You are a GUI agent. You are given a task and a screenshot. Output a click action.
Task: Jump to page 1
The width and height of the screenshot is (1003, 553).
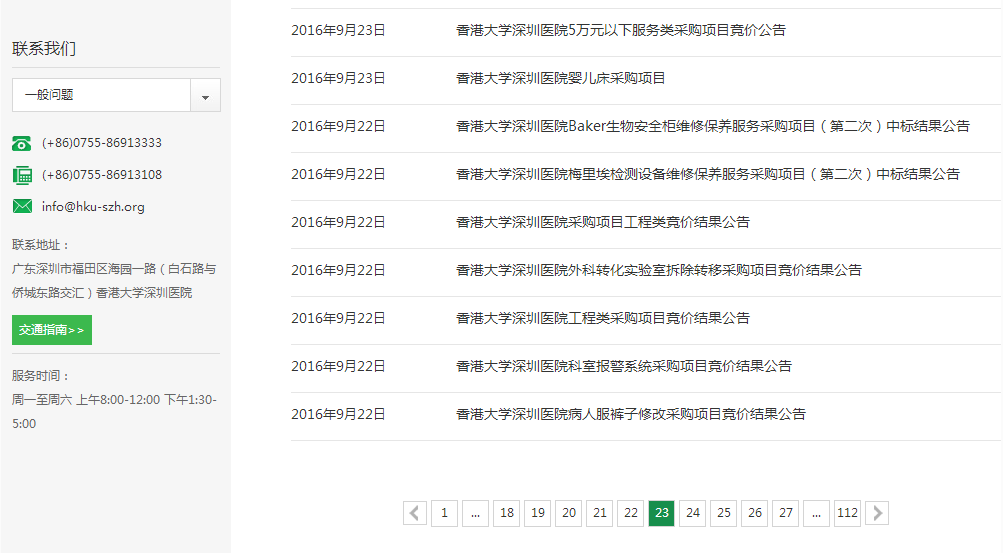(445, 513)
